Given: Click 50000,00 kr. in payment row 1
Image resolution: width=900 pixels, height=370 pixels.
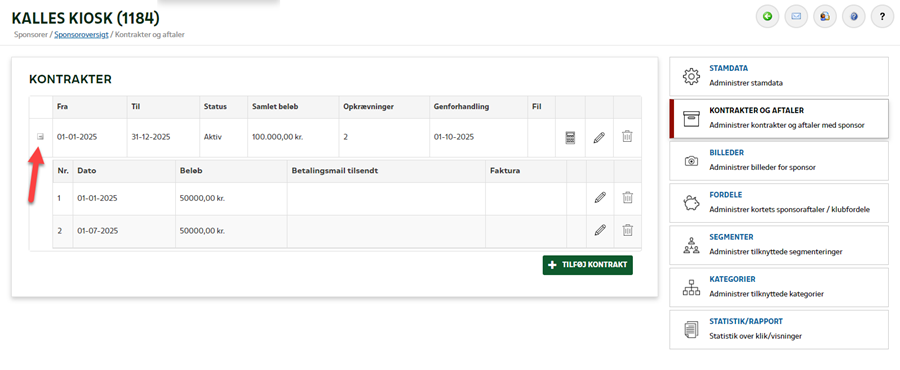Looking at the screenshot, I should coord(203,198).
